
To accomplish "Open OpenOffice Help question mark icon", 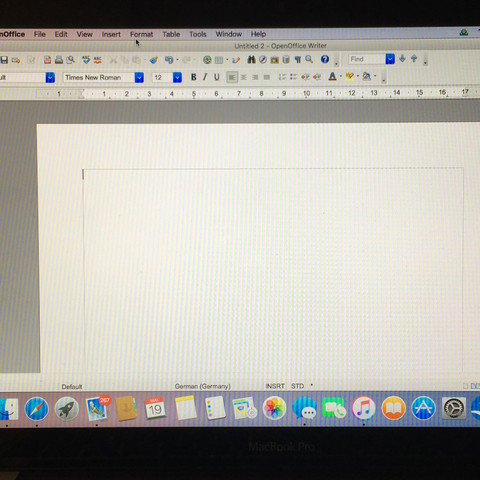I will coord(325,59).
